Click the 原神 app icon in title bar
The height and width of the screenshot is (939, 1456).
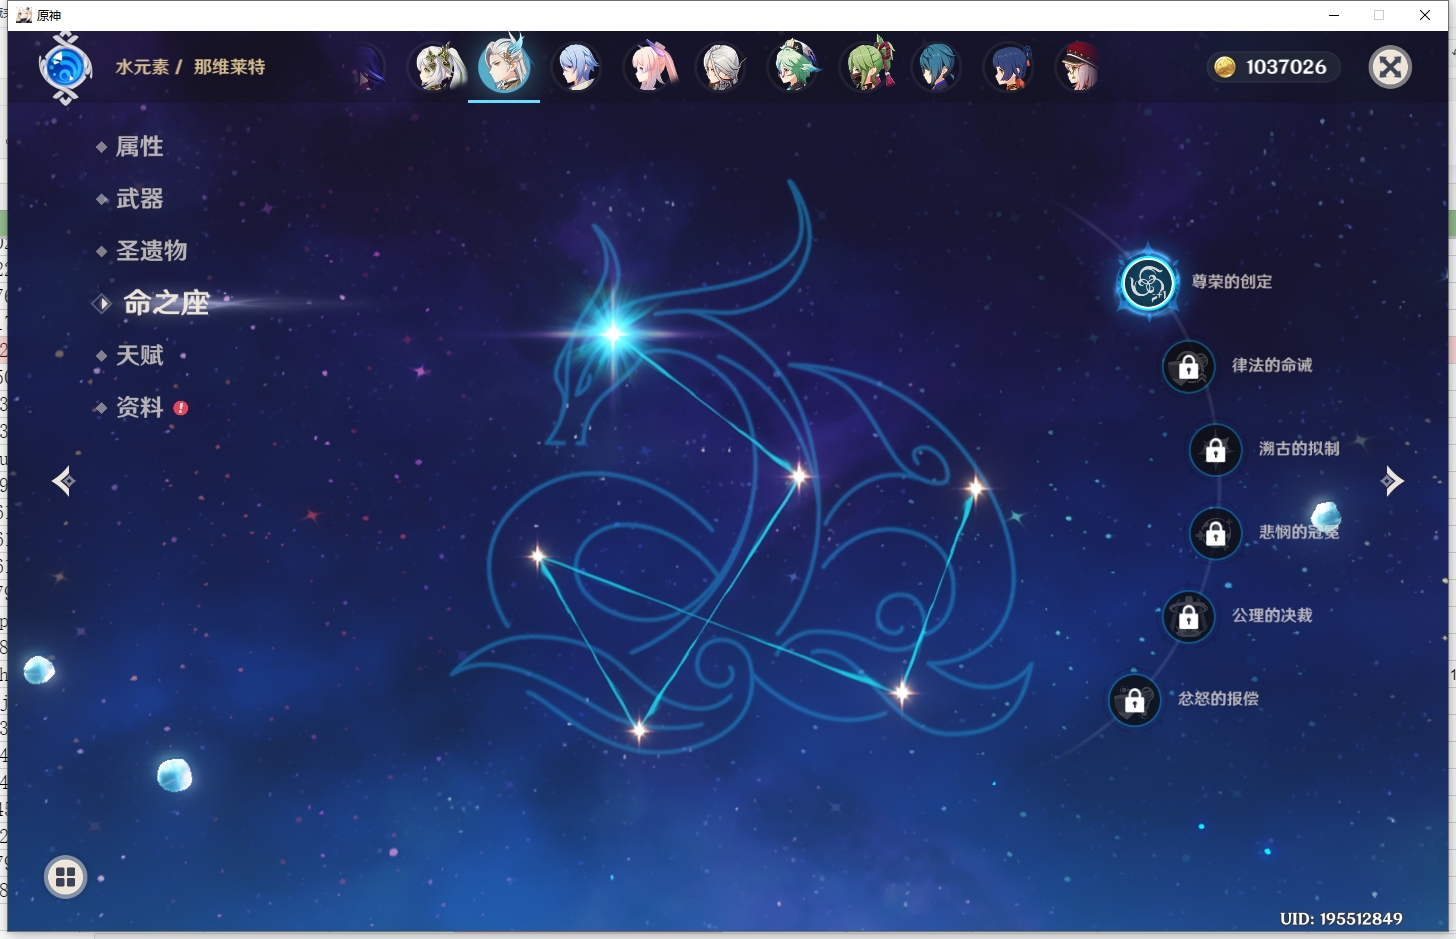24,15
